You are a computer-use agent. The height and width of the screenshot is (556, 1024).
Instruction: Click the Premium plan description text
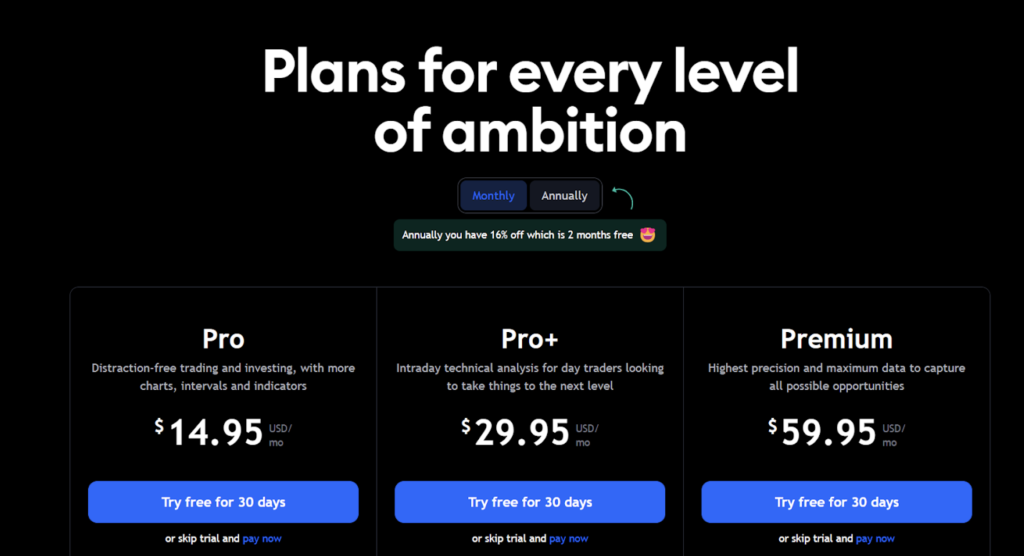[x=837, y=377]
